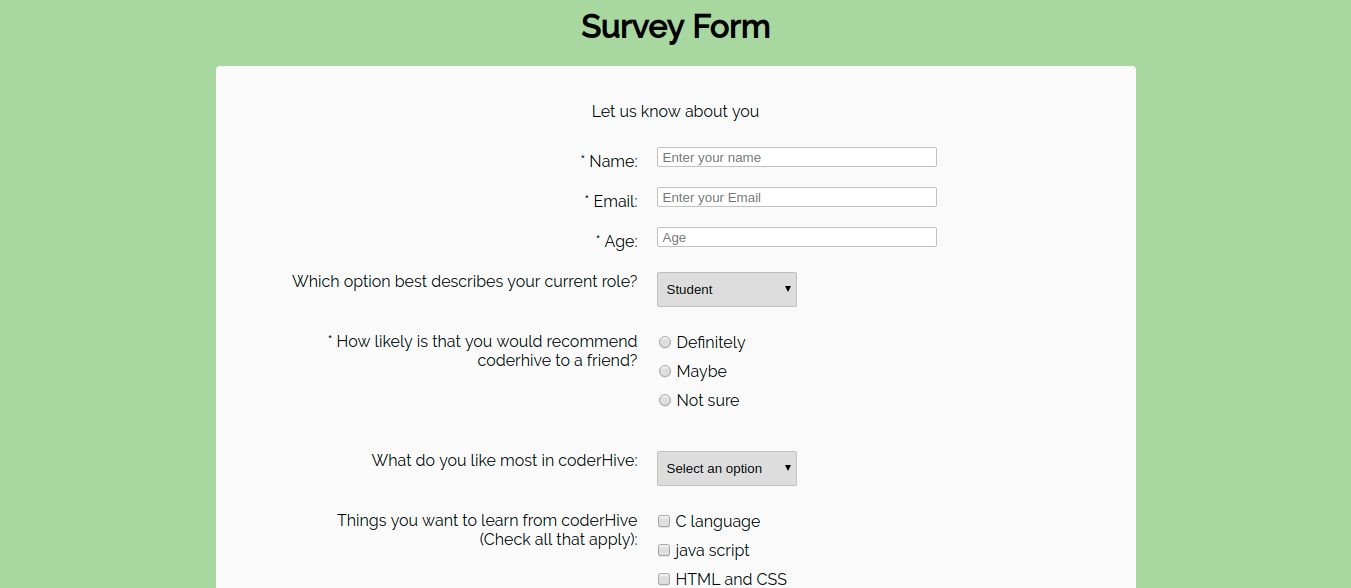The image size is (1351, 588).
Task: Click the 'Not sure' label text
Action: [708, 400]
